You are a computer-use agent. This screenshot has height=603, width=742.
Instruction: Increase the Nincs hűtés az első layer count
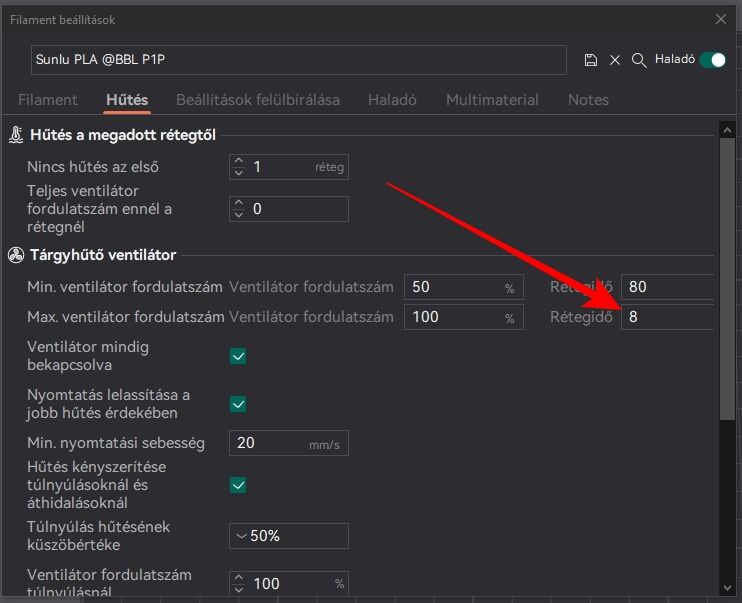pyautogui.click(x=238, y=161)
